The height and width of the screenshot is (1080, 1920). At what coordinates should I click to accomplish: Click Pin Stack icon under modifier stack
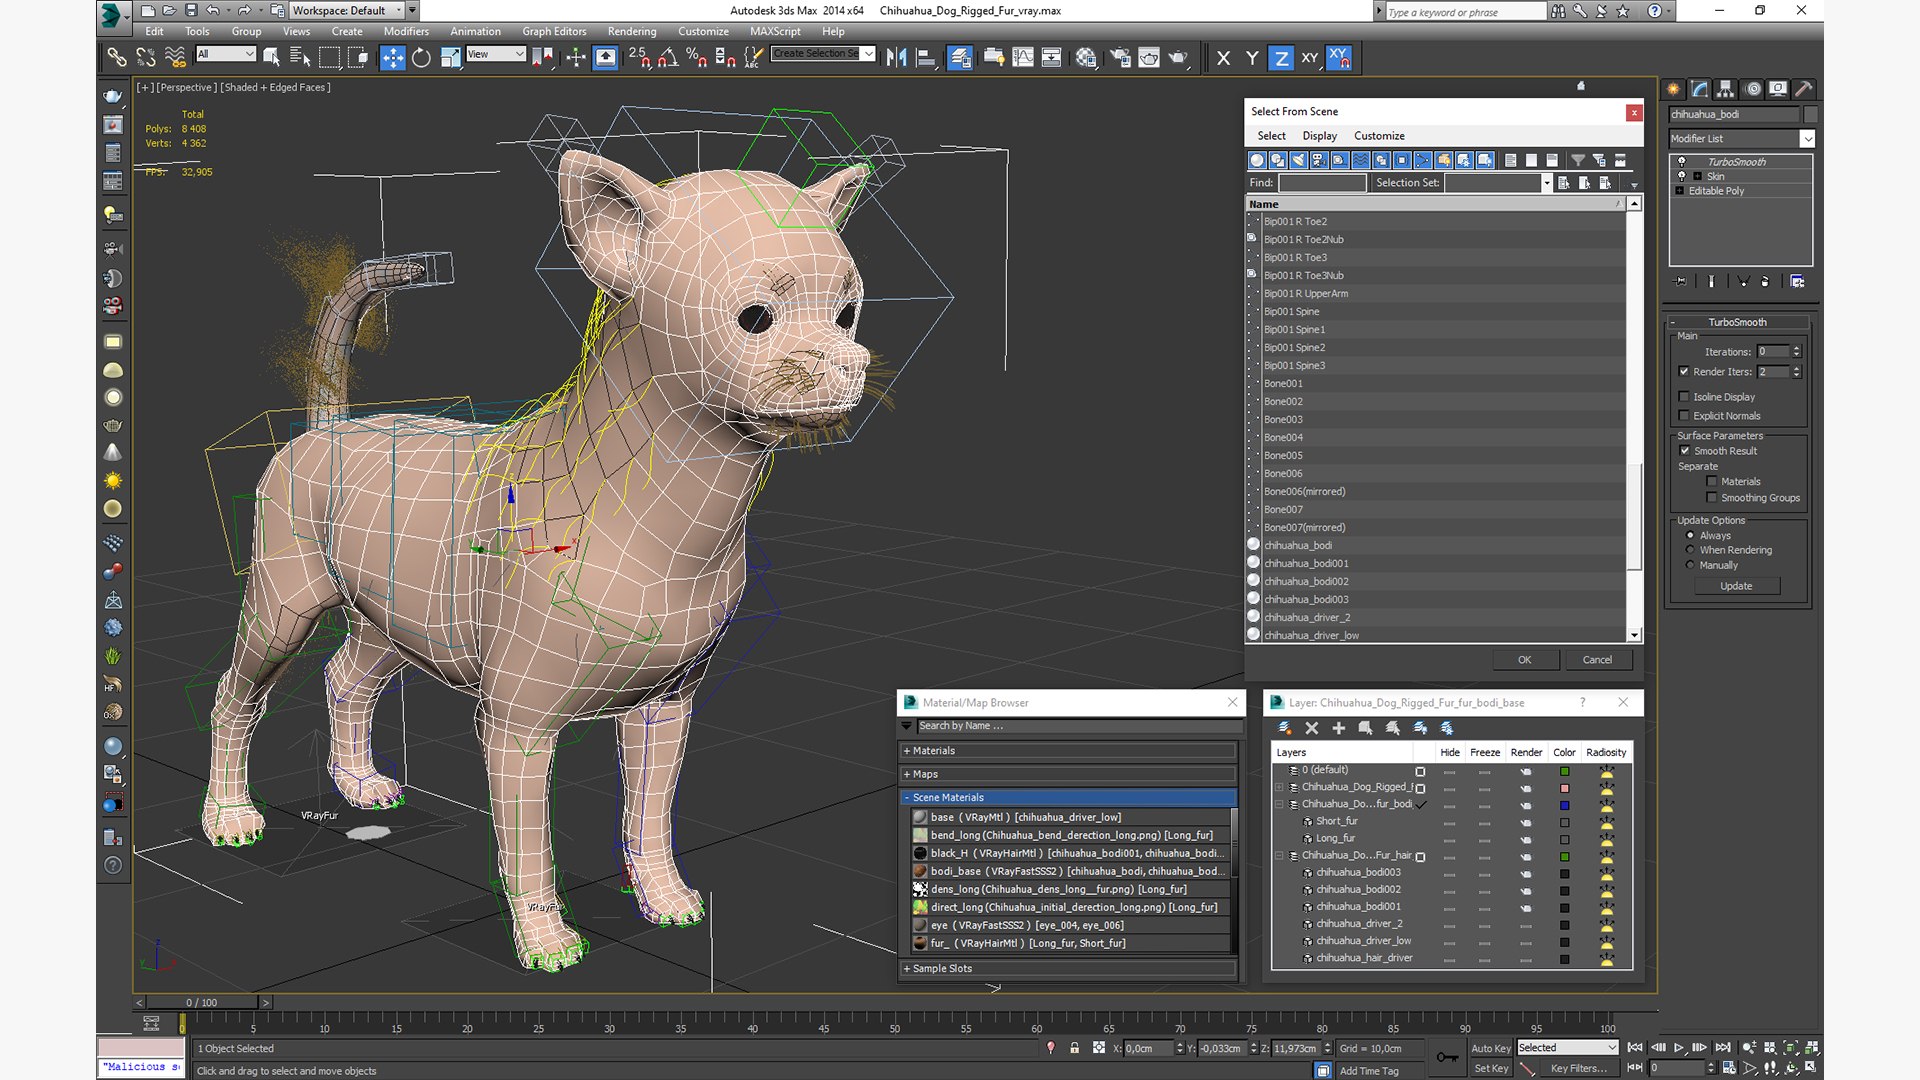(1681, 282)
